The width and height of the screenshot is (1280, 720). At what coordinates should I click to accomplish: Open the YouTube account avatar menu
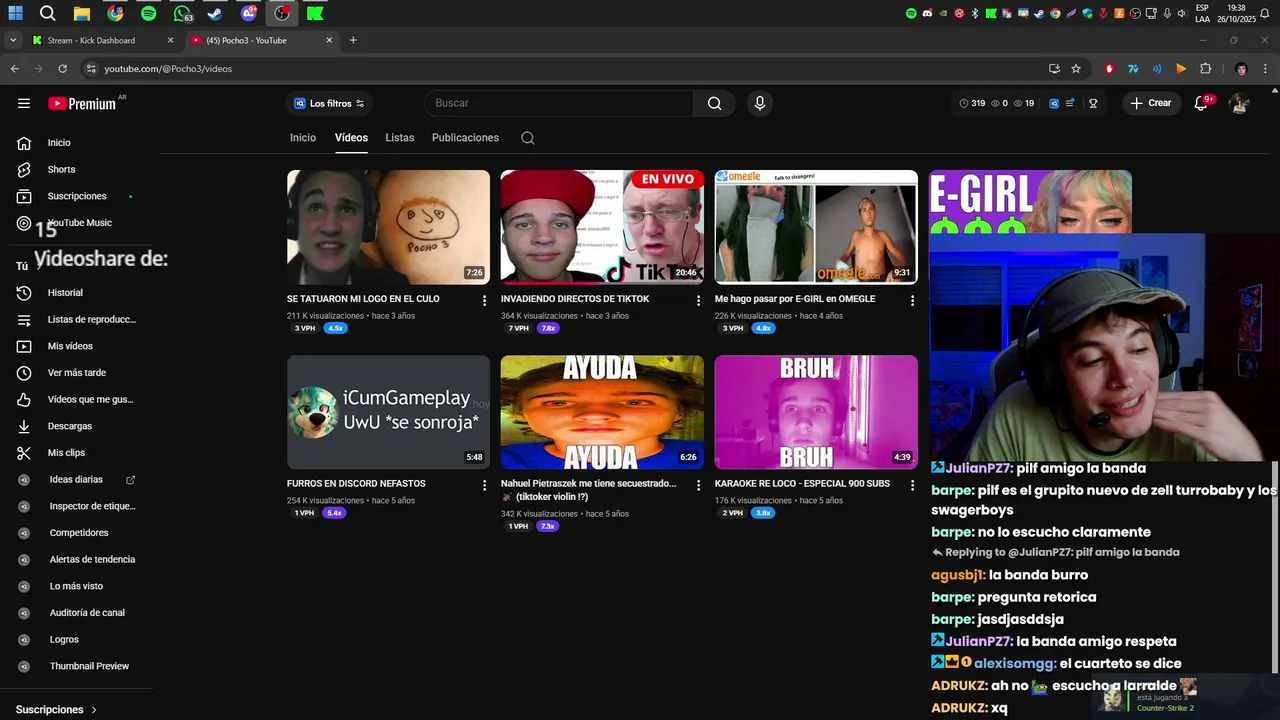(1239, 103)
